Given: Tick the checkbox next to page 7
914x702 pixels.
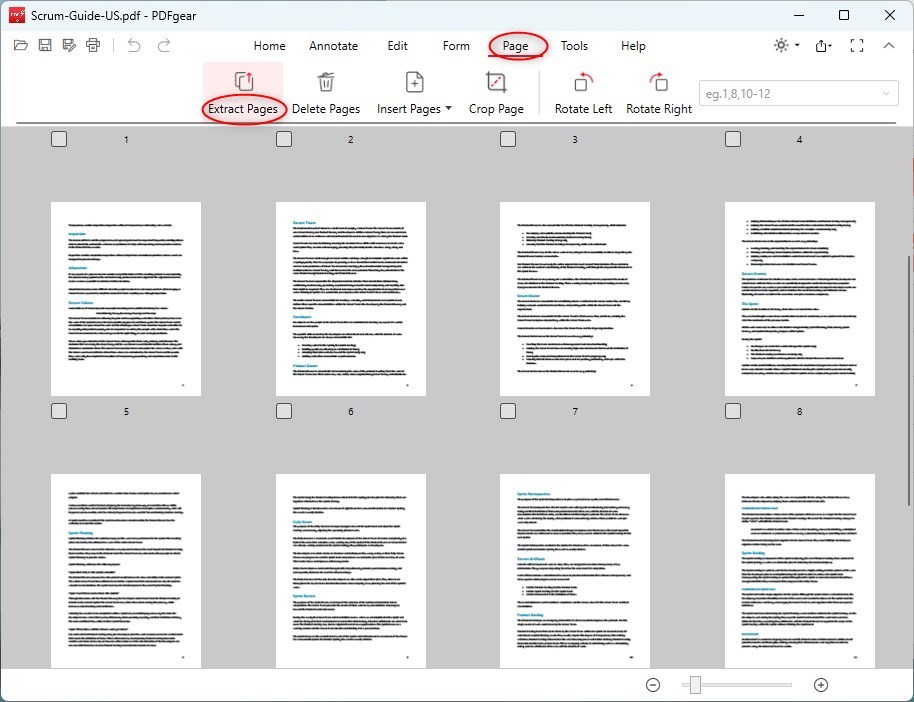Looking at the screenshot, I should (x=507, y=410).
